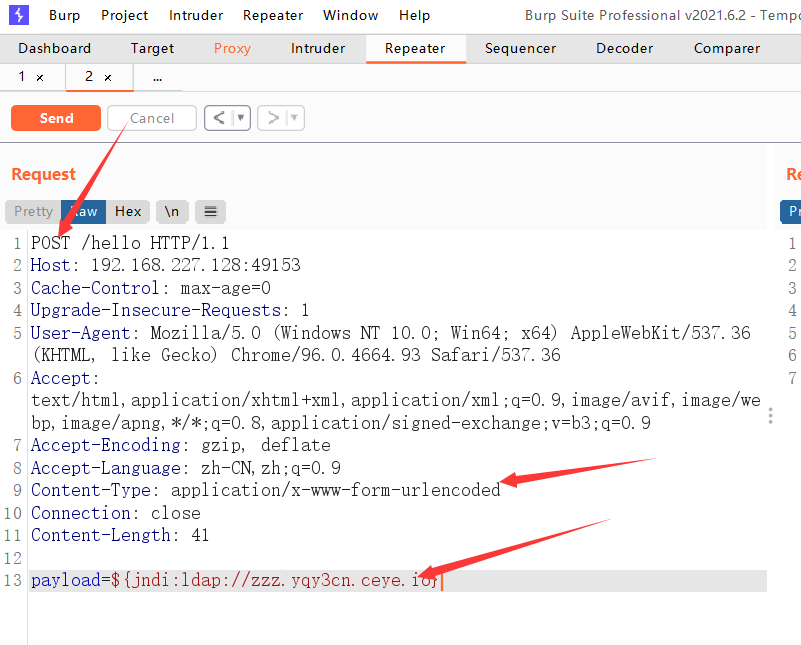This screenshot has width=801, height=645.
Task: Switch to the Decoder tab
Action: [625, 49]
